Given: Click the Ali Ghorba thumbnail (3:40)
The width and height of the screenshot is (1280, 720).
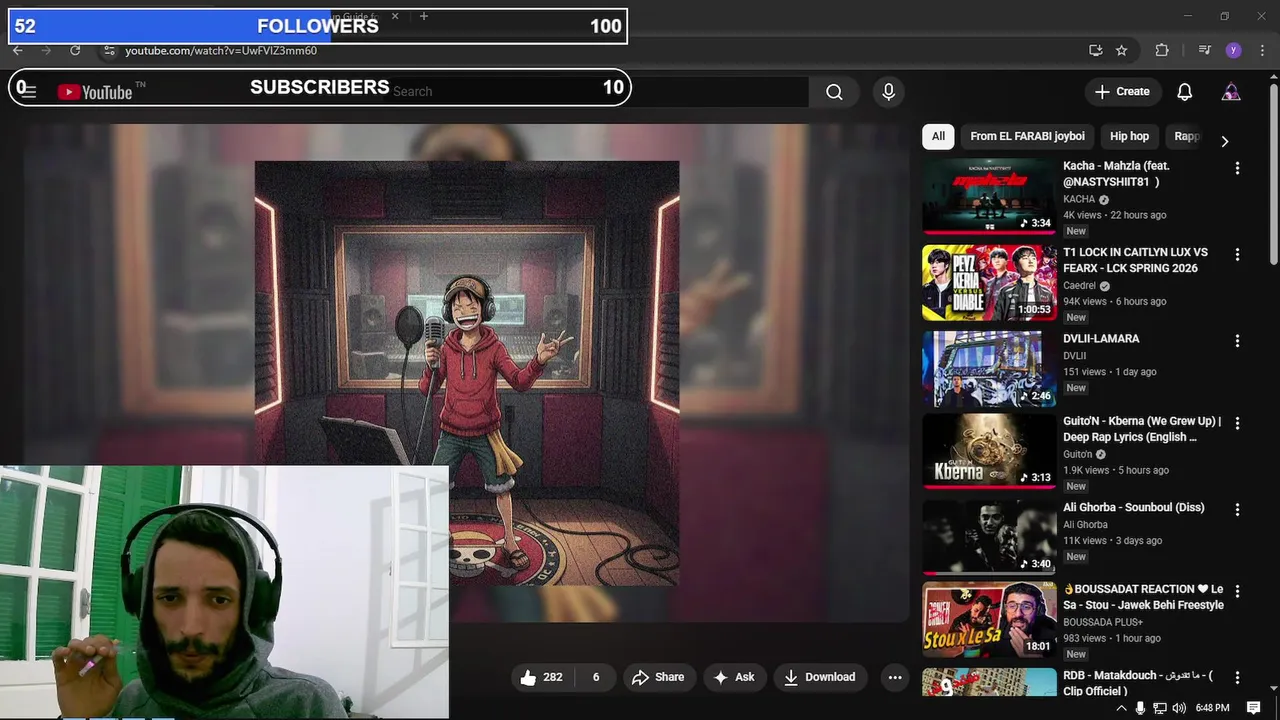Looking at the screenshot, I should (989, 537).
